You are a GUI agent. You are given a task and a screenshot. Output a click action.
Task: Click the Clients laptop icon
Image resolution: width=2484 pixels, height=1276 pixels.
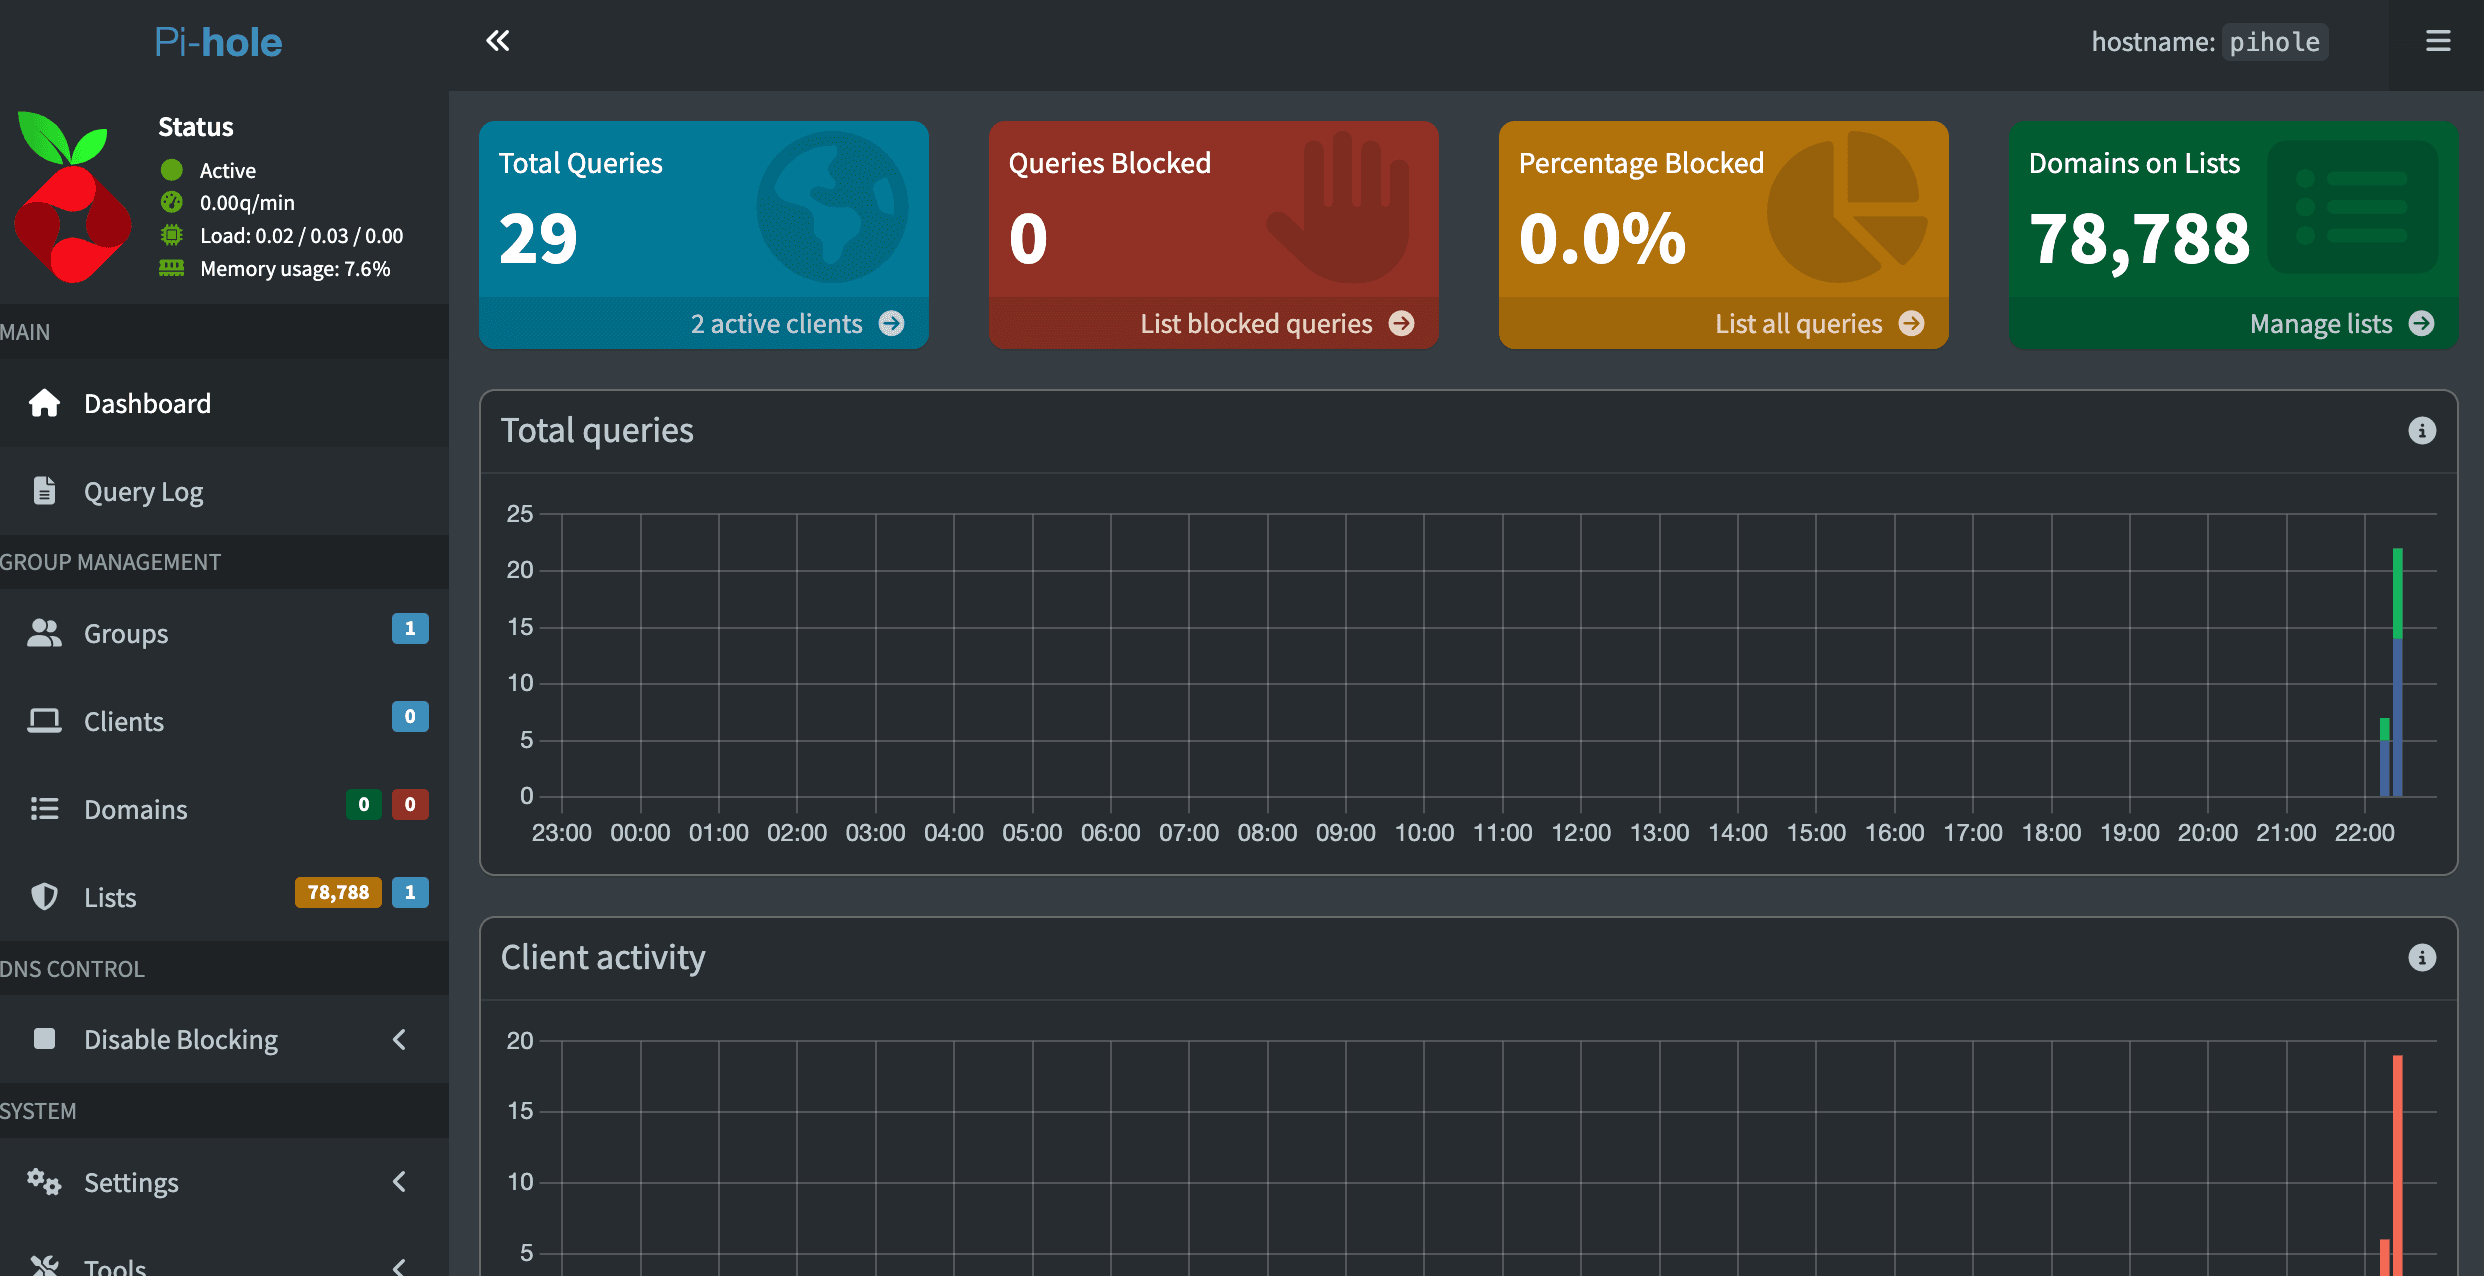tap(44, 719)
